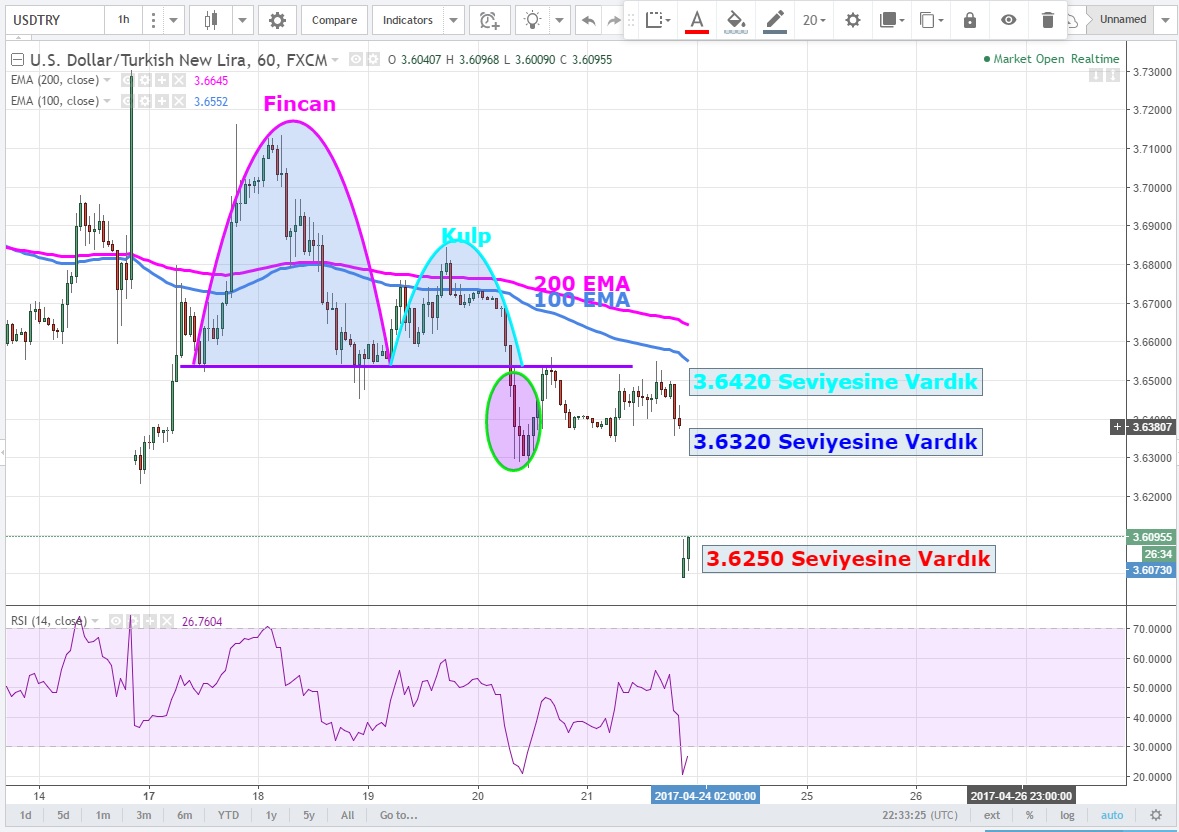Toggle the log scale option

[1068, 815]
